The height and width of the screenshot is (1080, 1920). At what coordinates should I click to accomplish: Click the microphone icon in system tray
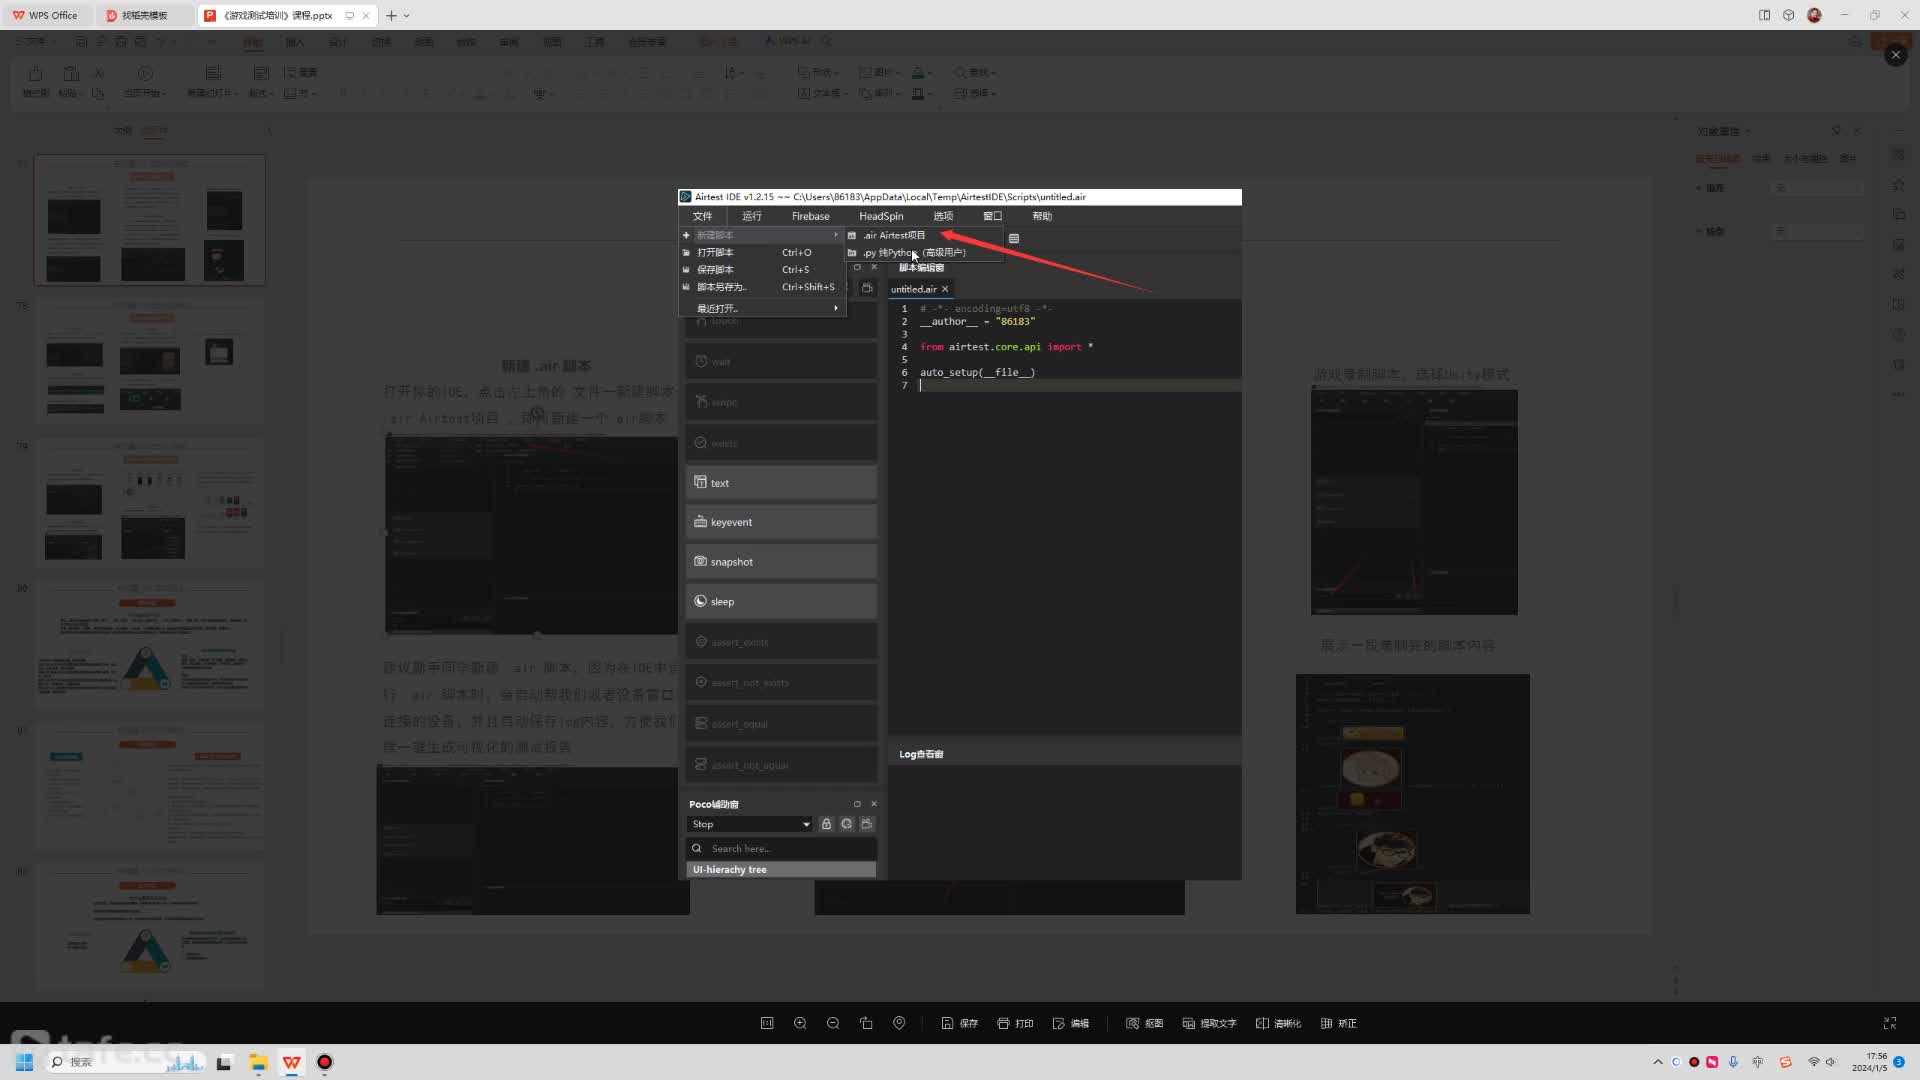[1733, 1062]
